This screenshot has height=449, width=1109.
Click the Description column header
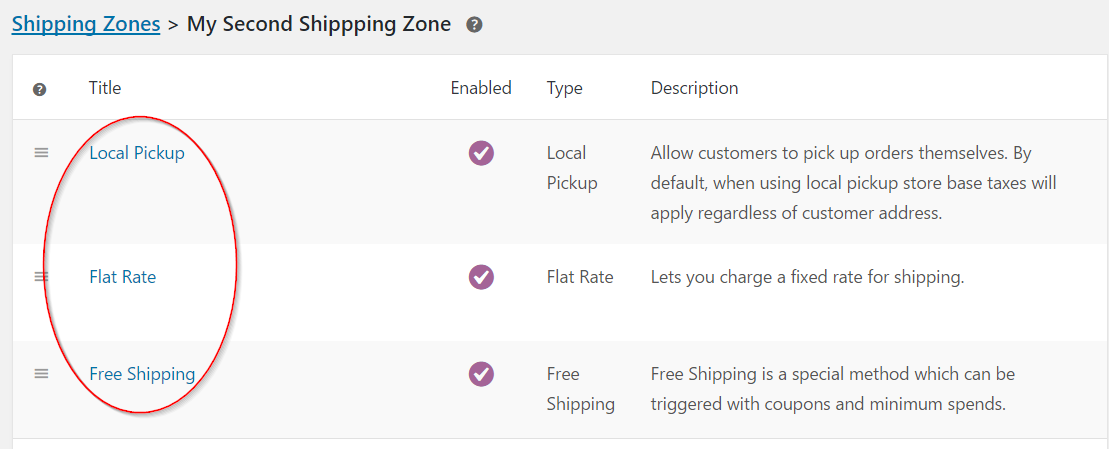[694, 88]
